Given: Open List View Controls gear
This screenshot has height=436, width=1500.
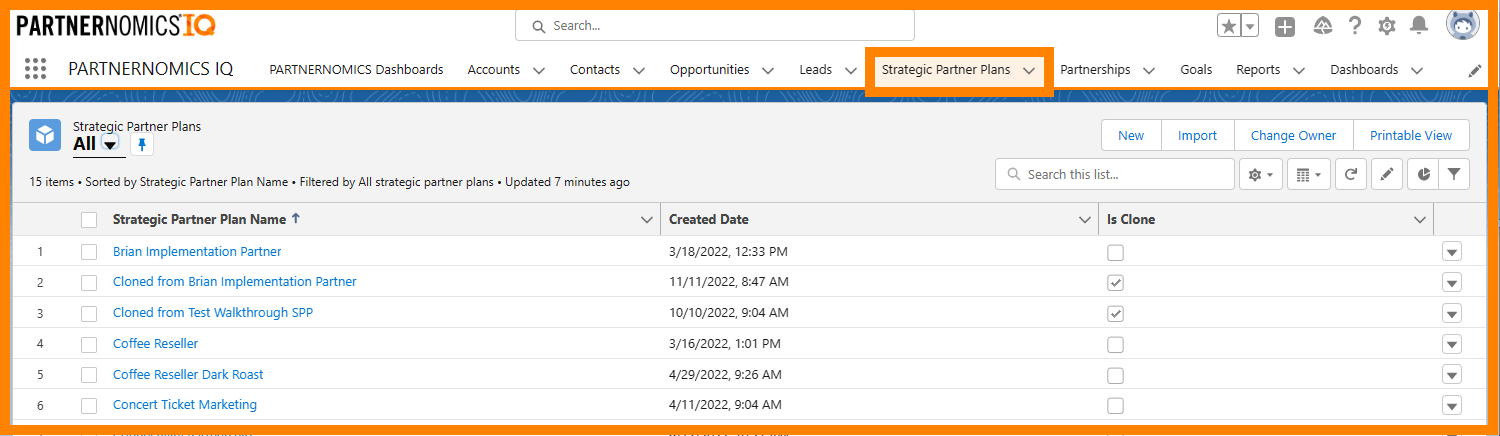Looking at the screenshot, I should point(1260,174).
